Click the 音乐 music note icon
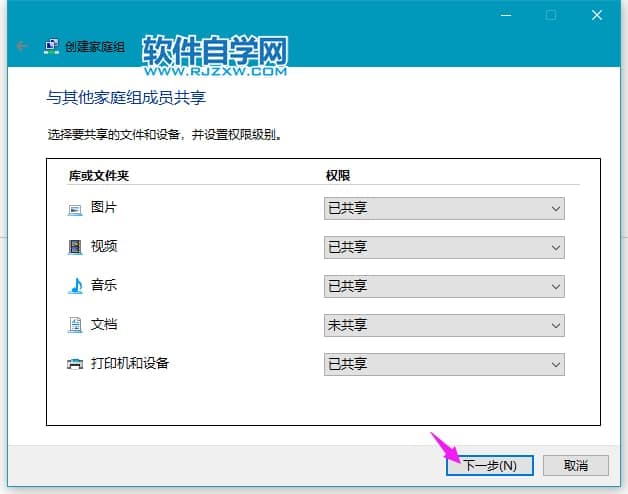The height and width of the screenshot is (494, 628). click(75, 286)
